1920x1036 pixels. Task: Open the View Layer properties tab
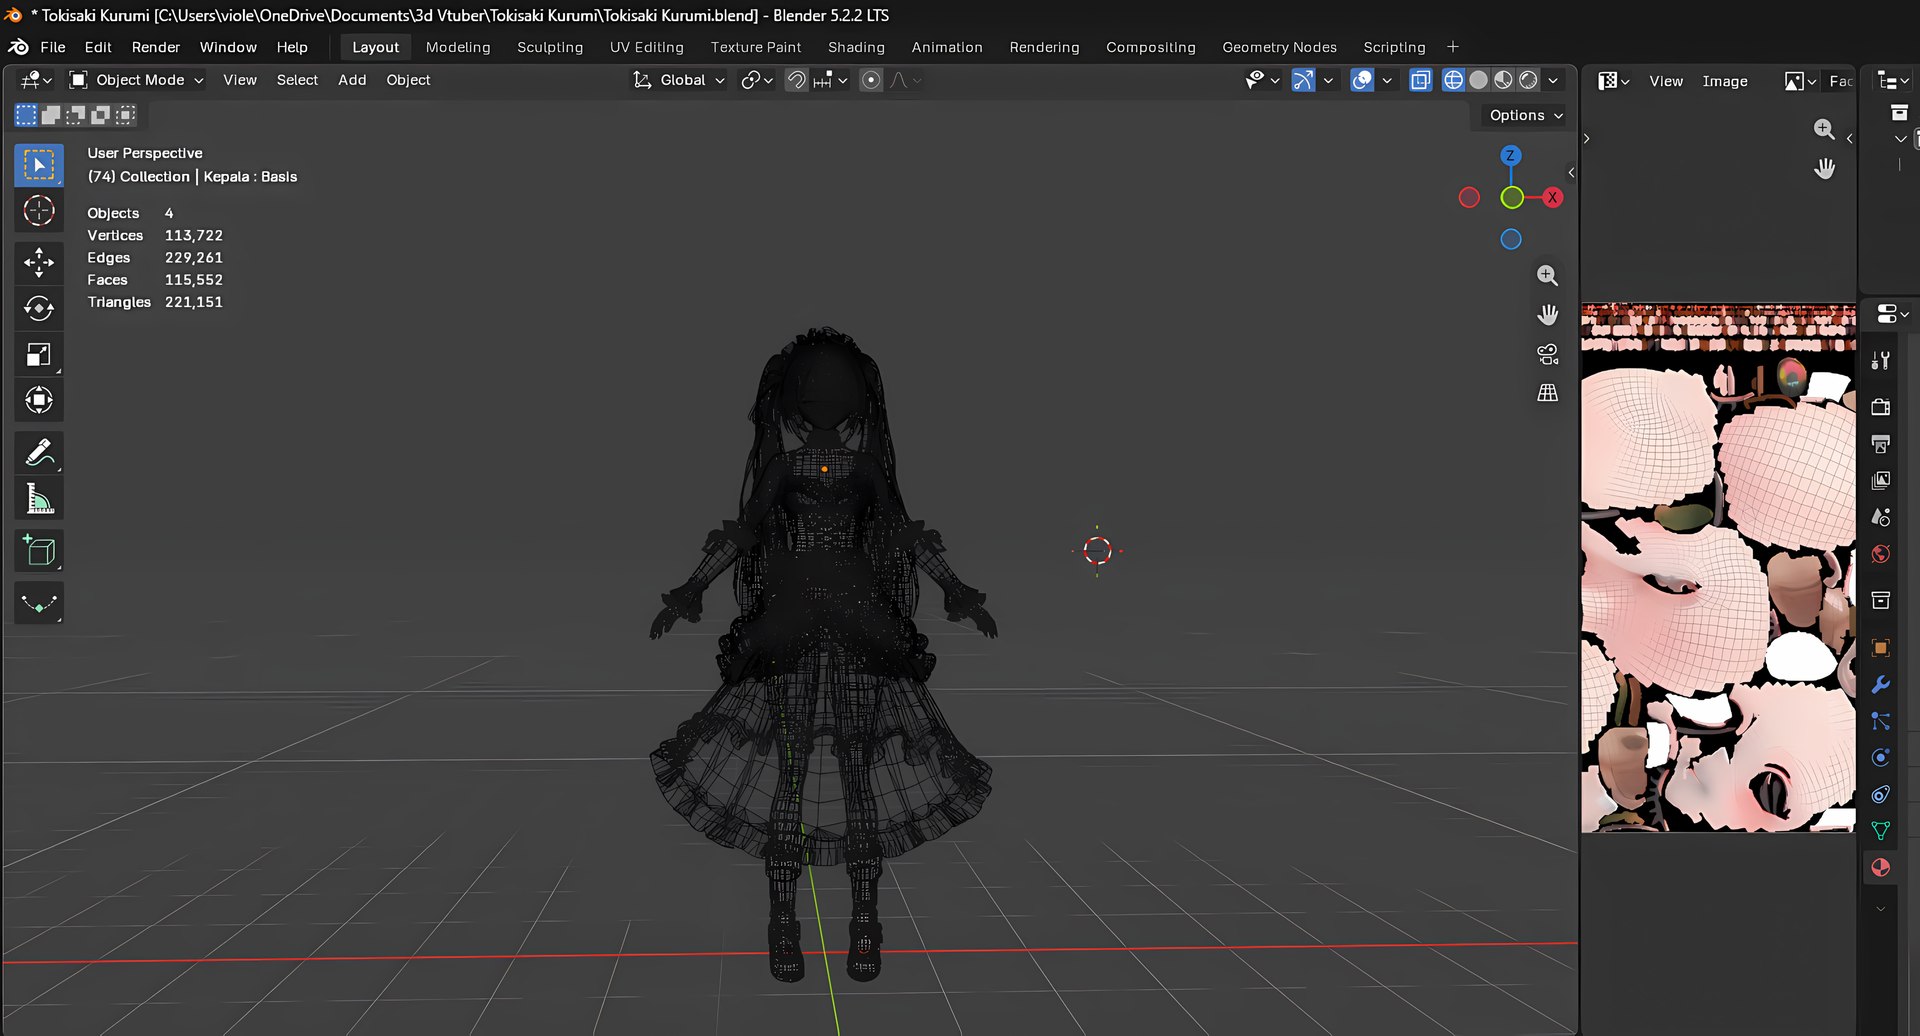1881,480
